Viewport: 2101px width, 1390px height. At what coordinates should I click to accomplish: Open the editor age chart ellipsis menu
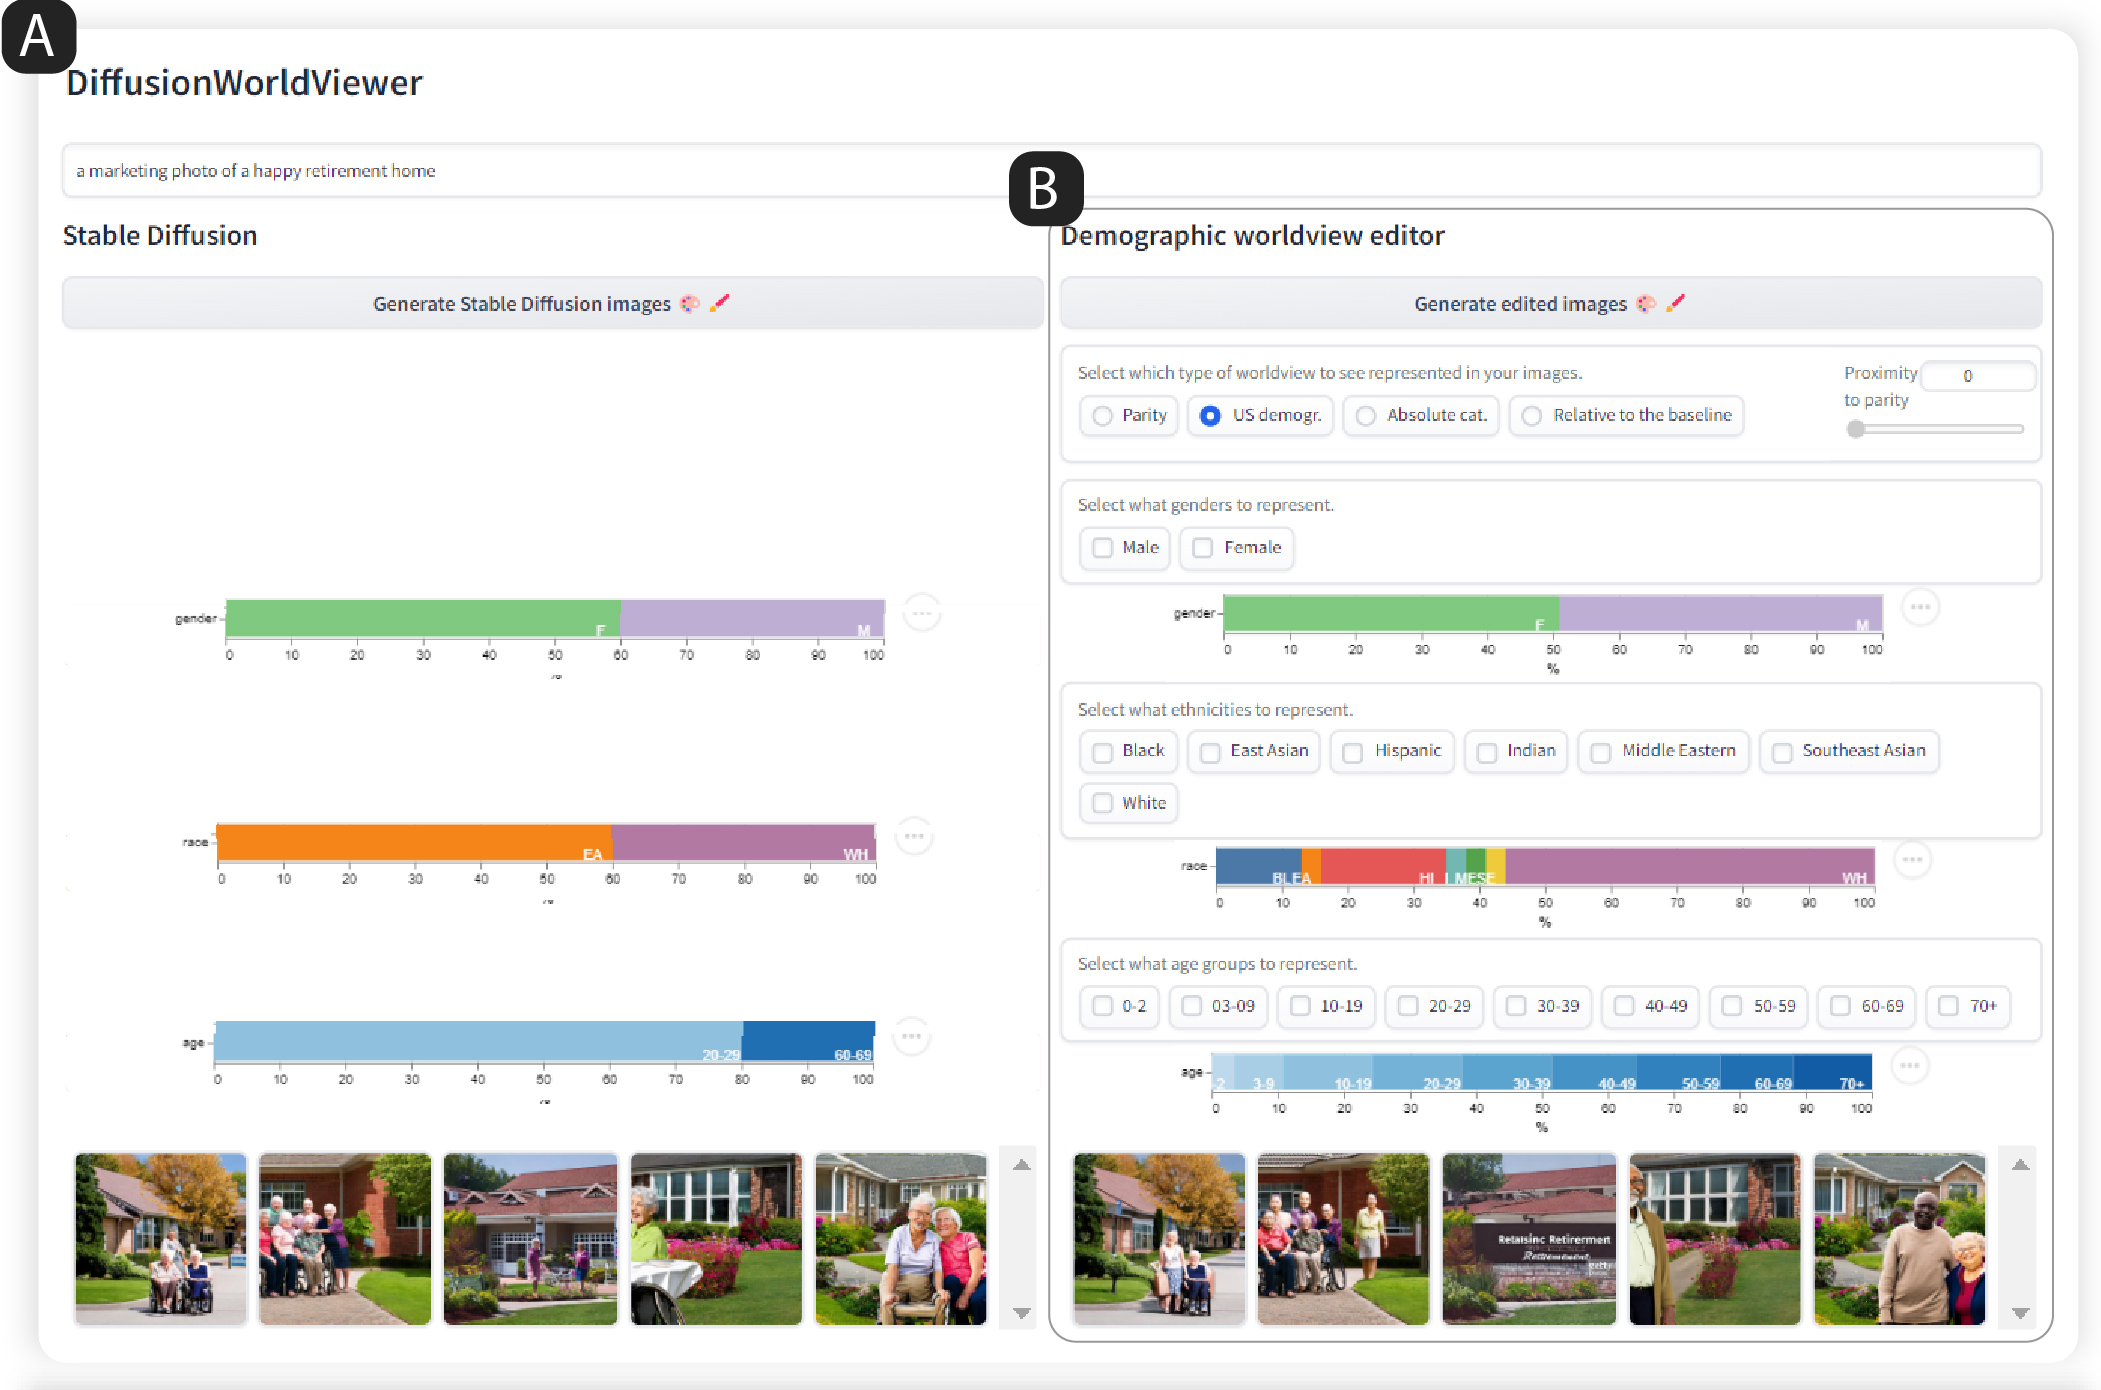tap(1909, 1066)
